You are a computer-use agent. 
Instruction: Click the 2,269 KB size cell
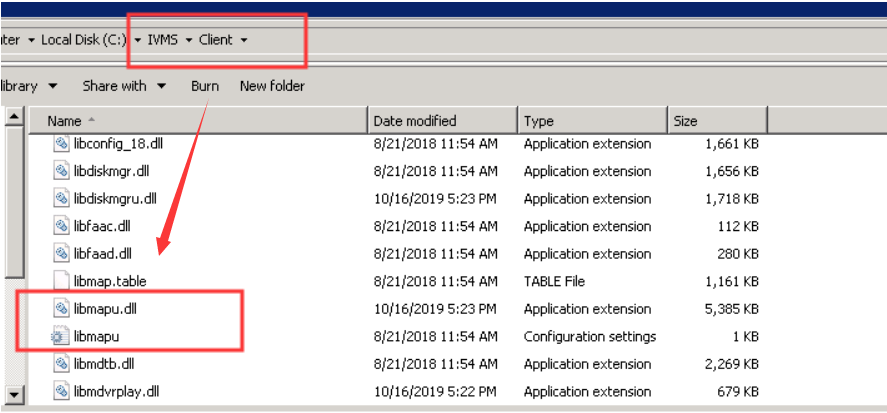(732, 364)
